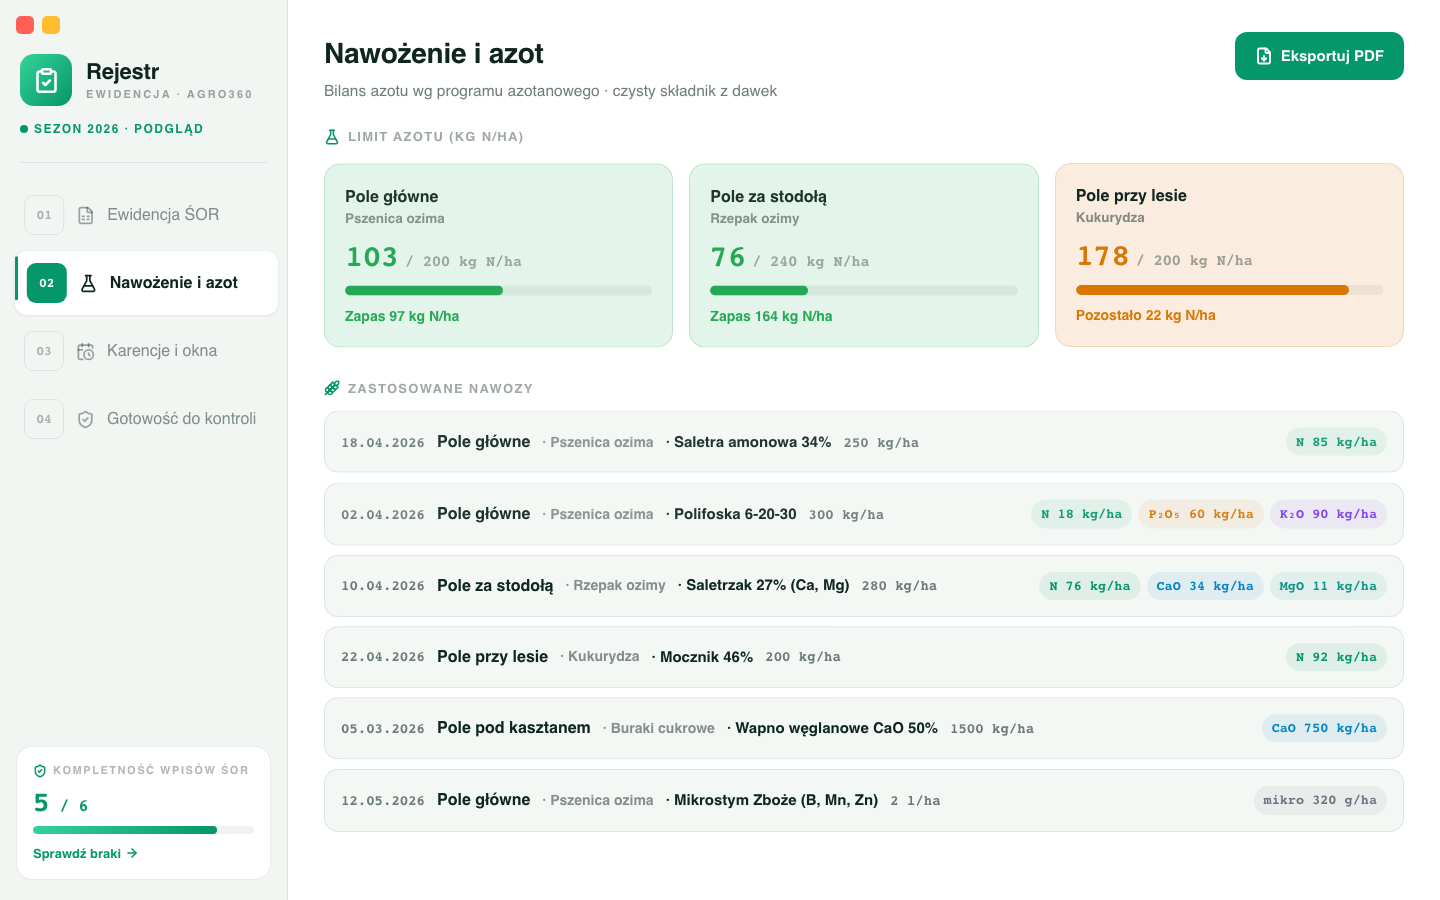
Task: Click the Gotowość do kontroli shield icon
Action: (86, 419)
